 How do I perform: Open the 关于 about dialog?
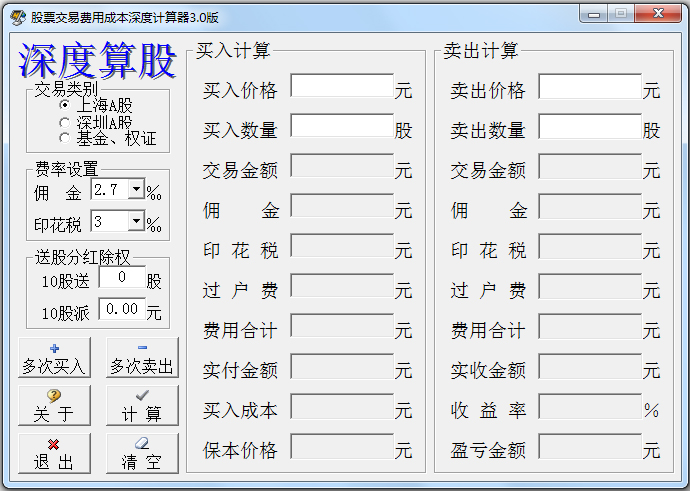[54, 406]
